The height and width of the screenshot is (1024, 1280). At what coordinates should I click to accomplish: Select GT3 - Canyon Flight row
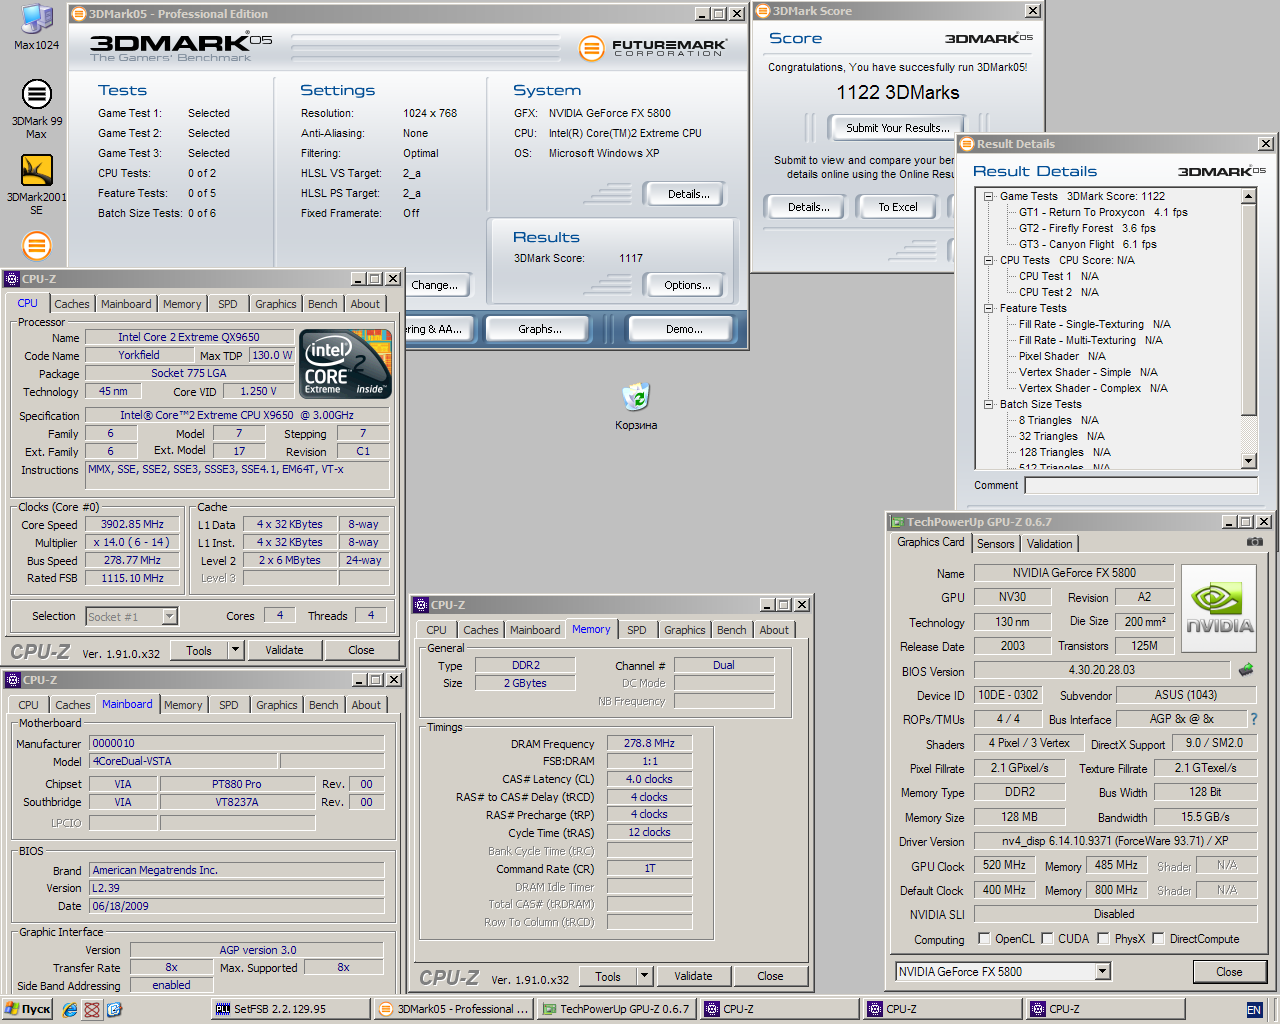click(1087, 244)
